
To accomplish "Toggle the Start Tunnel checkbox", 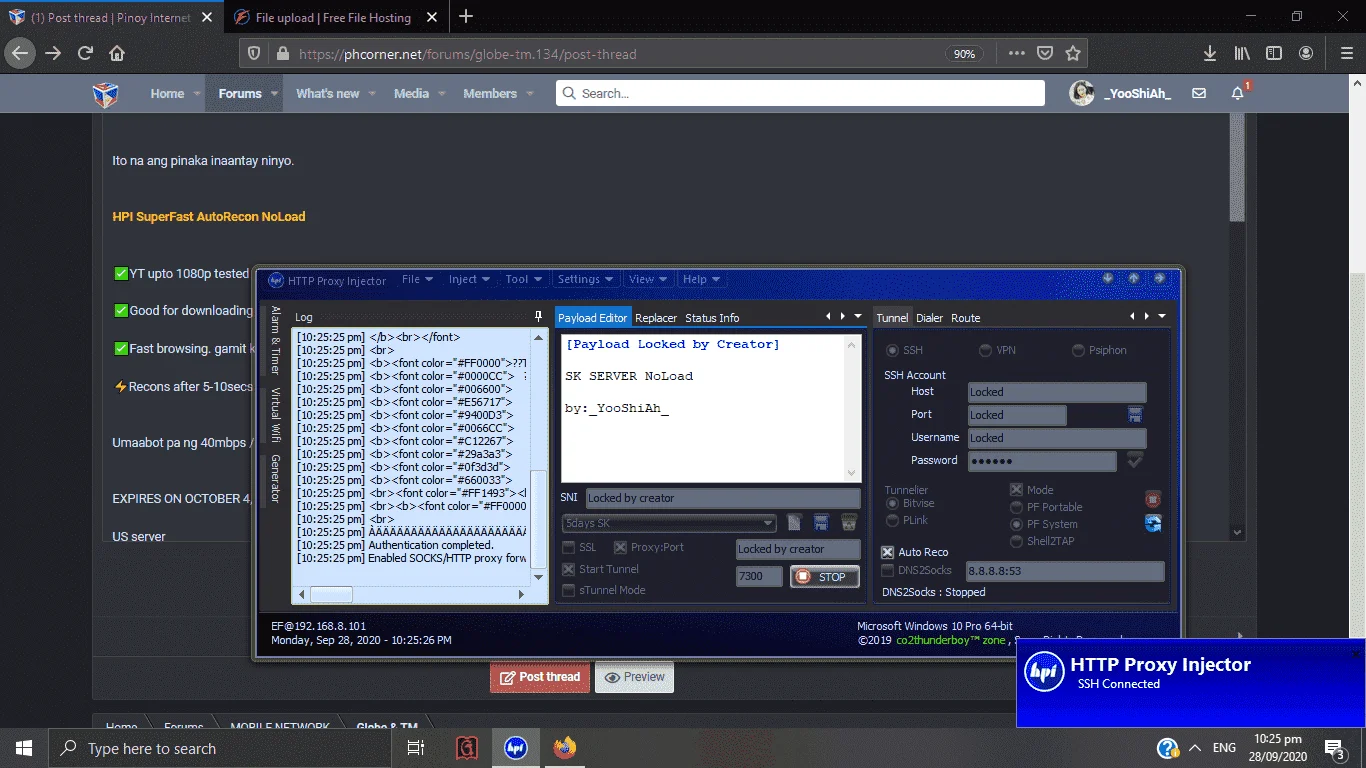I will 569,569.
